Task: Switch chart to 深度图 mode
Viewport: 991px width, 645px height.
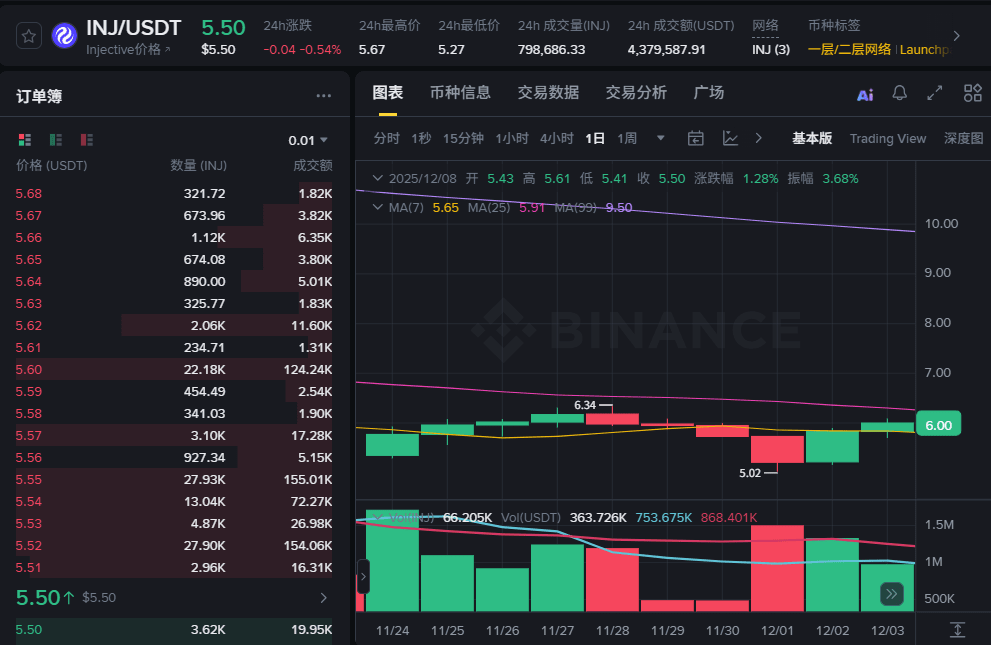Action: tap(964, 138)
